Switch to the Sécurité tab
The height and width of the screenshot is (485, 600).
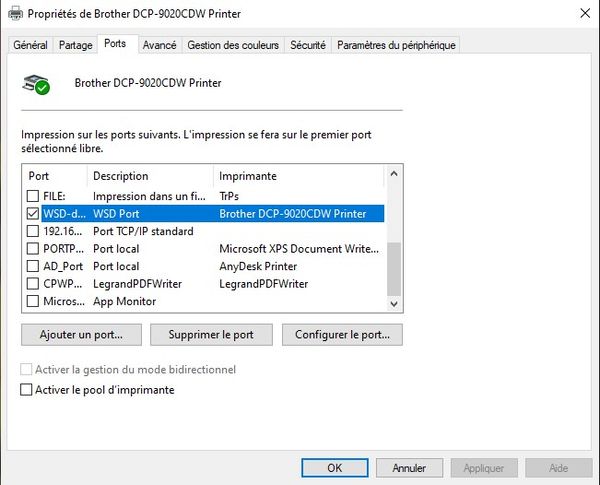(x=308, y=45)
